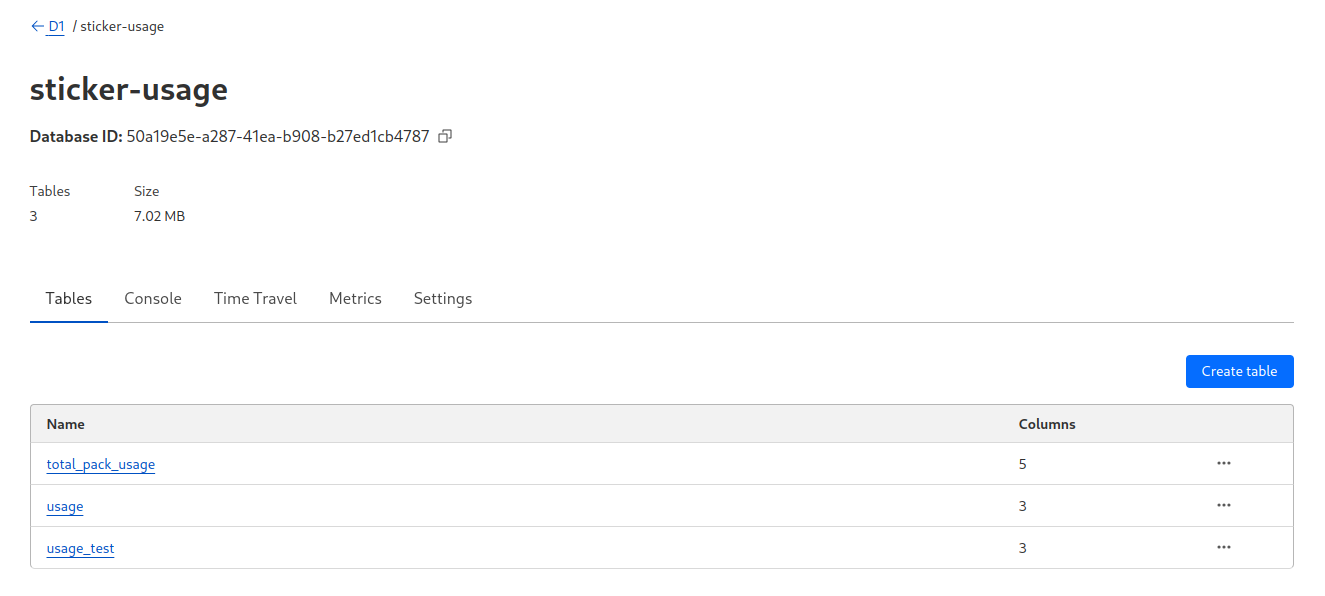Select the Tables tab
Viewport: 1325px width, 596px height.
(x=69, y=299)
